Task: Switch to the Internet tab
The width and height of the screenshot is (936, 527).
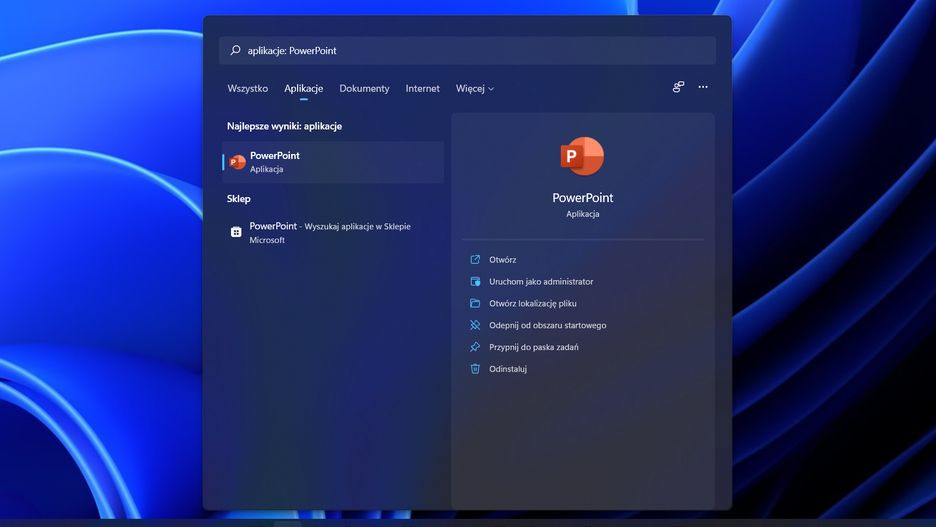Action: tap(423, 88)
